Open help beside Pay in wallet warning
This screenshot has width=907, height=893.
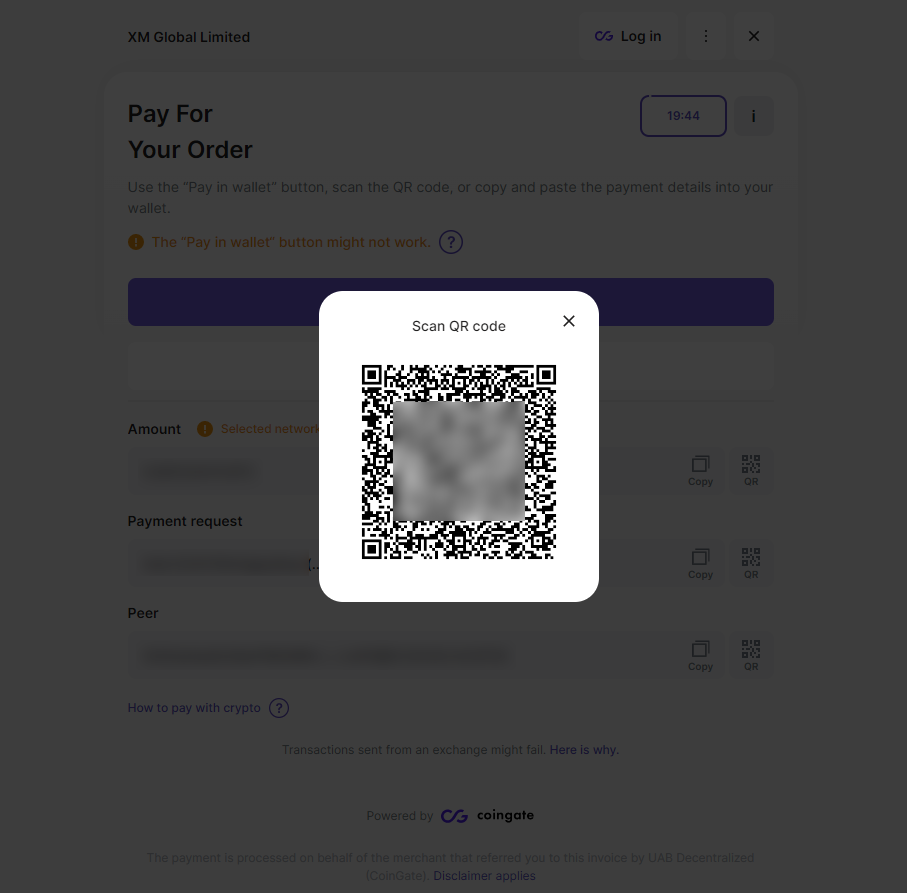pos(451,242)
